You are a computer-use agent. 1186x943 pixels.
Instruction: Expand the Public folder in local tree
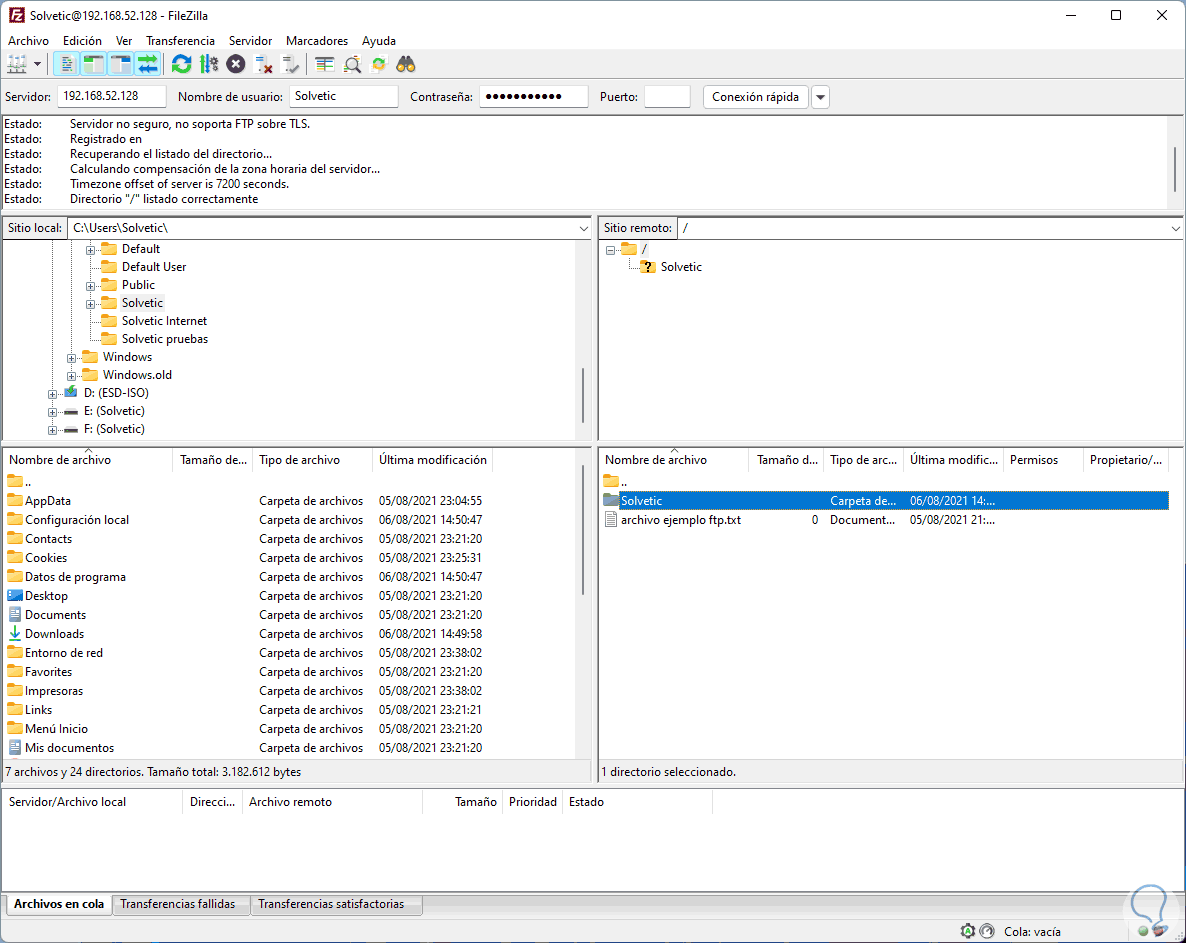(x=90, y=286)
